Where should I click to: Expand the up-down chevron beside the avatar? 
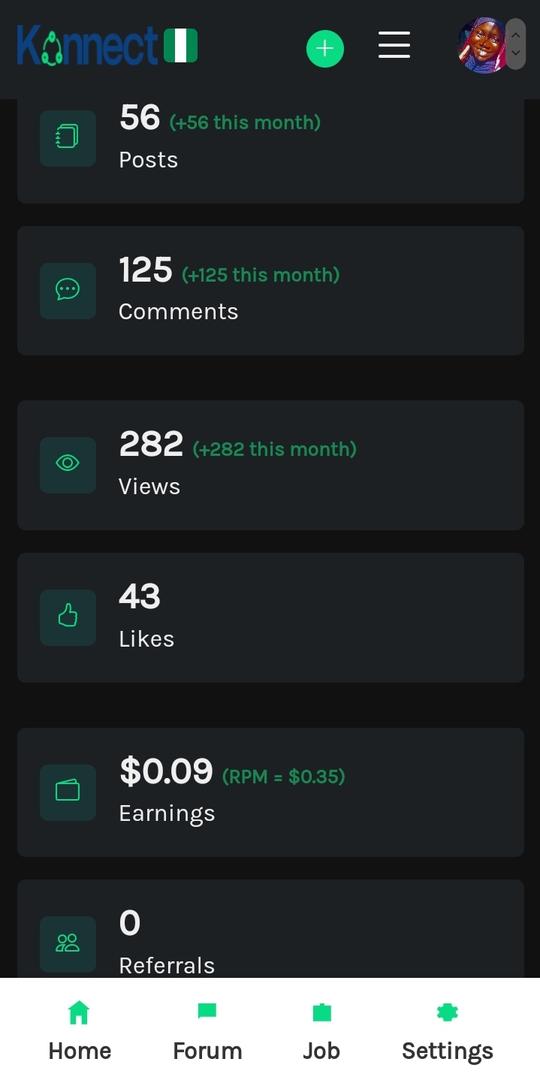516,45
